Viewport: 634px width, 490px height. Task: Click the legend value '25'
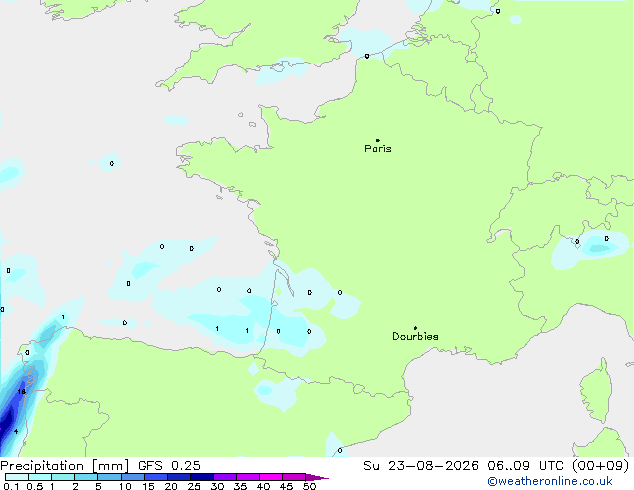pyautogui.click(x=194, y=486)
